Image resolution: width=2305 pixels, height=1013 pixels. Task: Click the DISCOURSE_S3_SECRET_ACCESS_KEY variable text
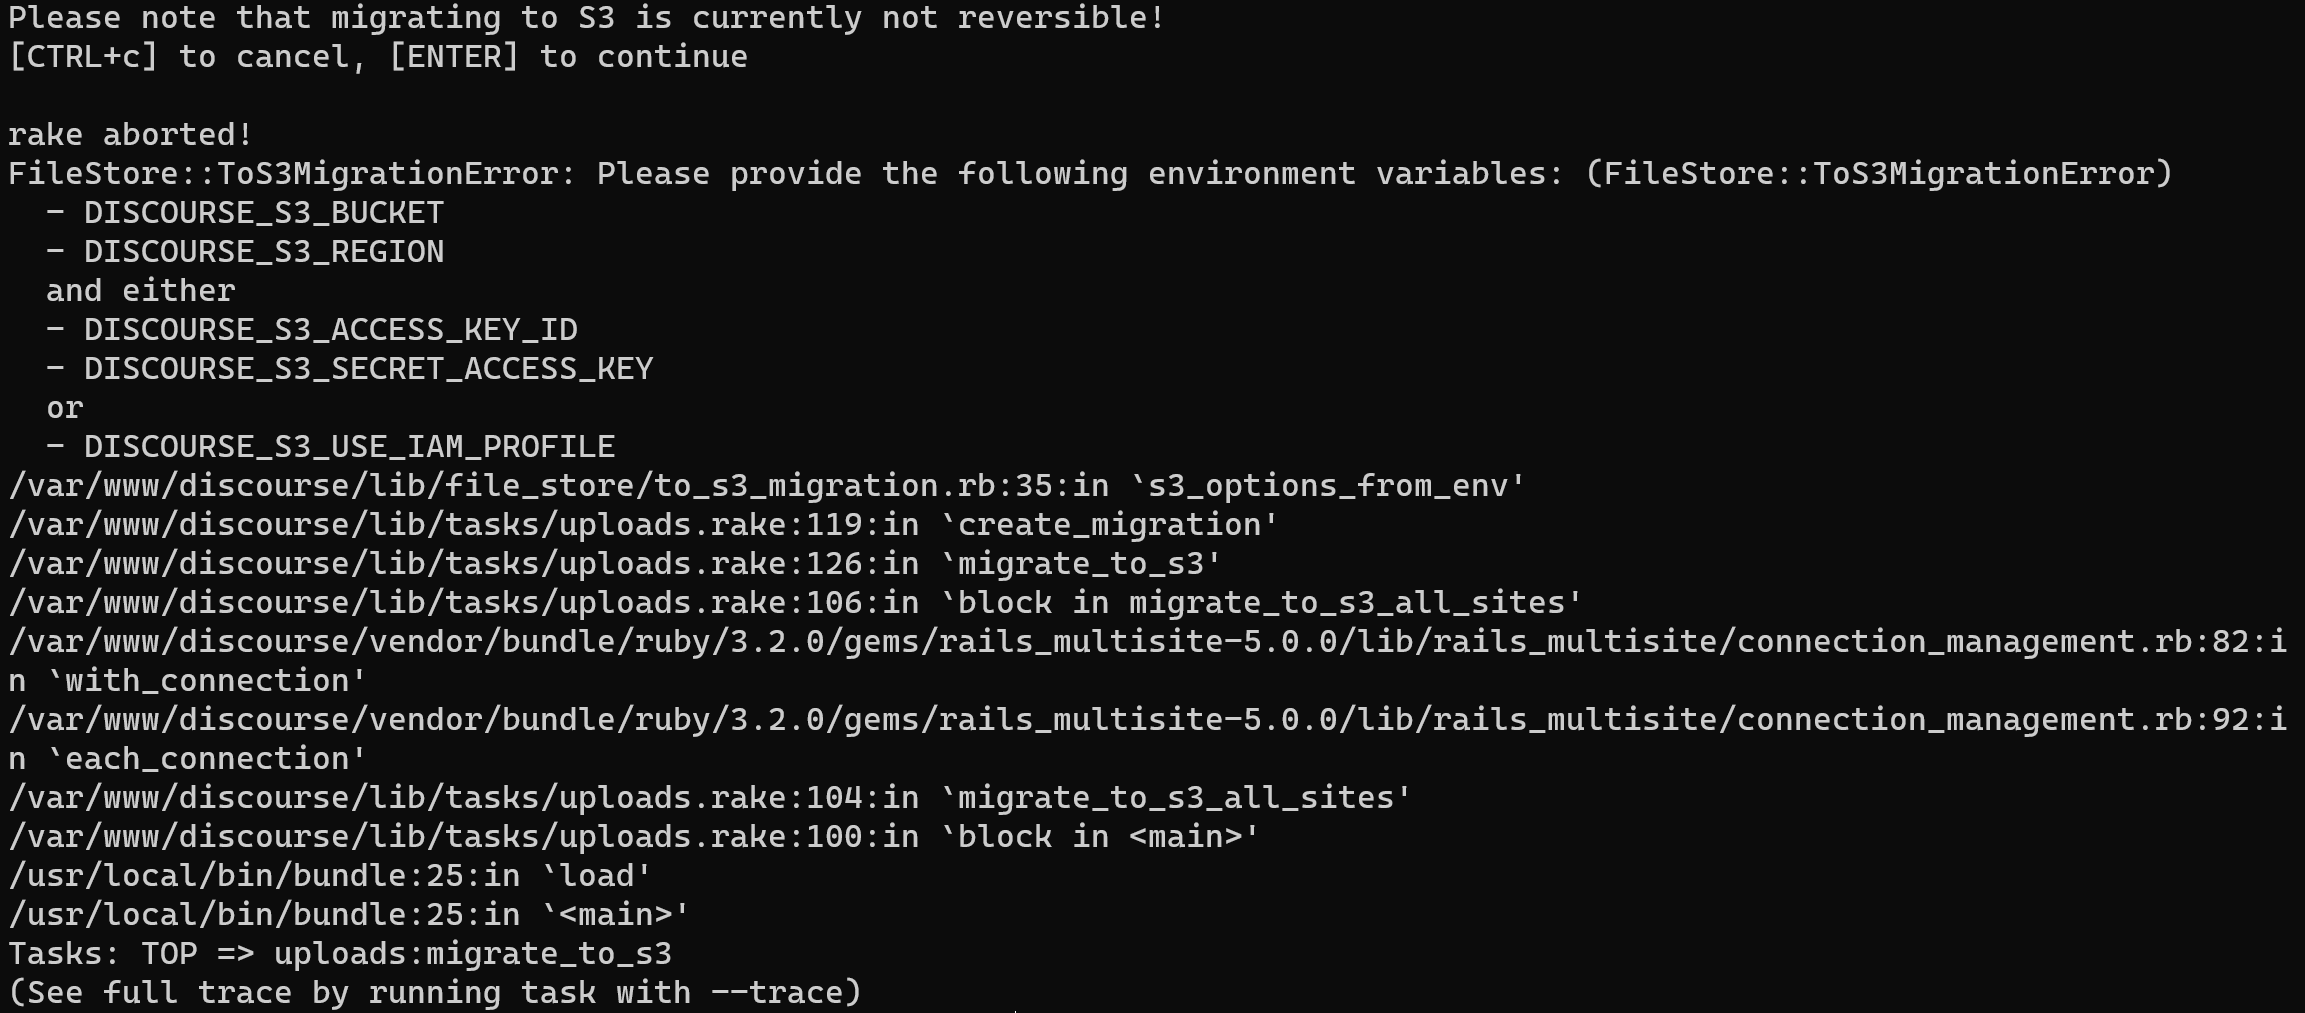(x=369, y=368)
